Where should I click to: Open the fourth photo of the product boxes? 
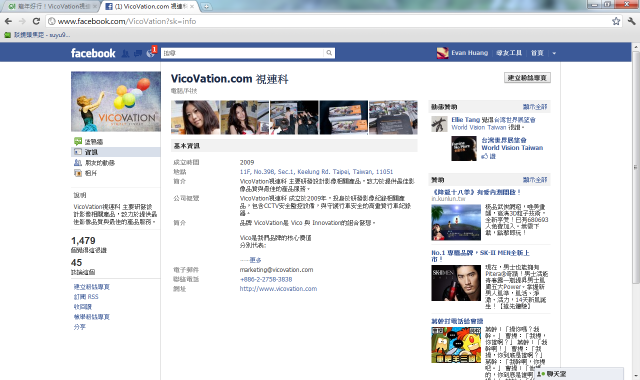tap(344, 118)
